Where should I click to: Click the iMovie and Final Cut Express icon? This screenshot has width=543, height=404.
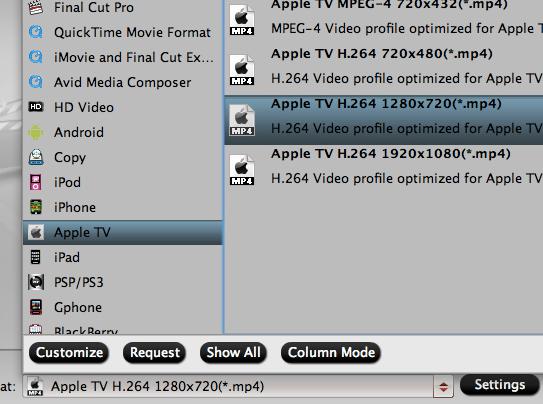point(36,57)
